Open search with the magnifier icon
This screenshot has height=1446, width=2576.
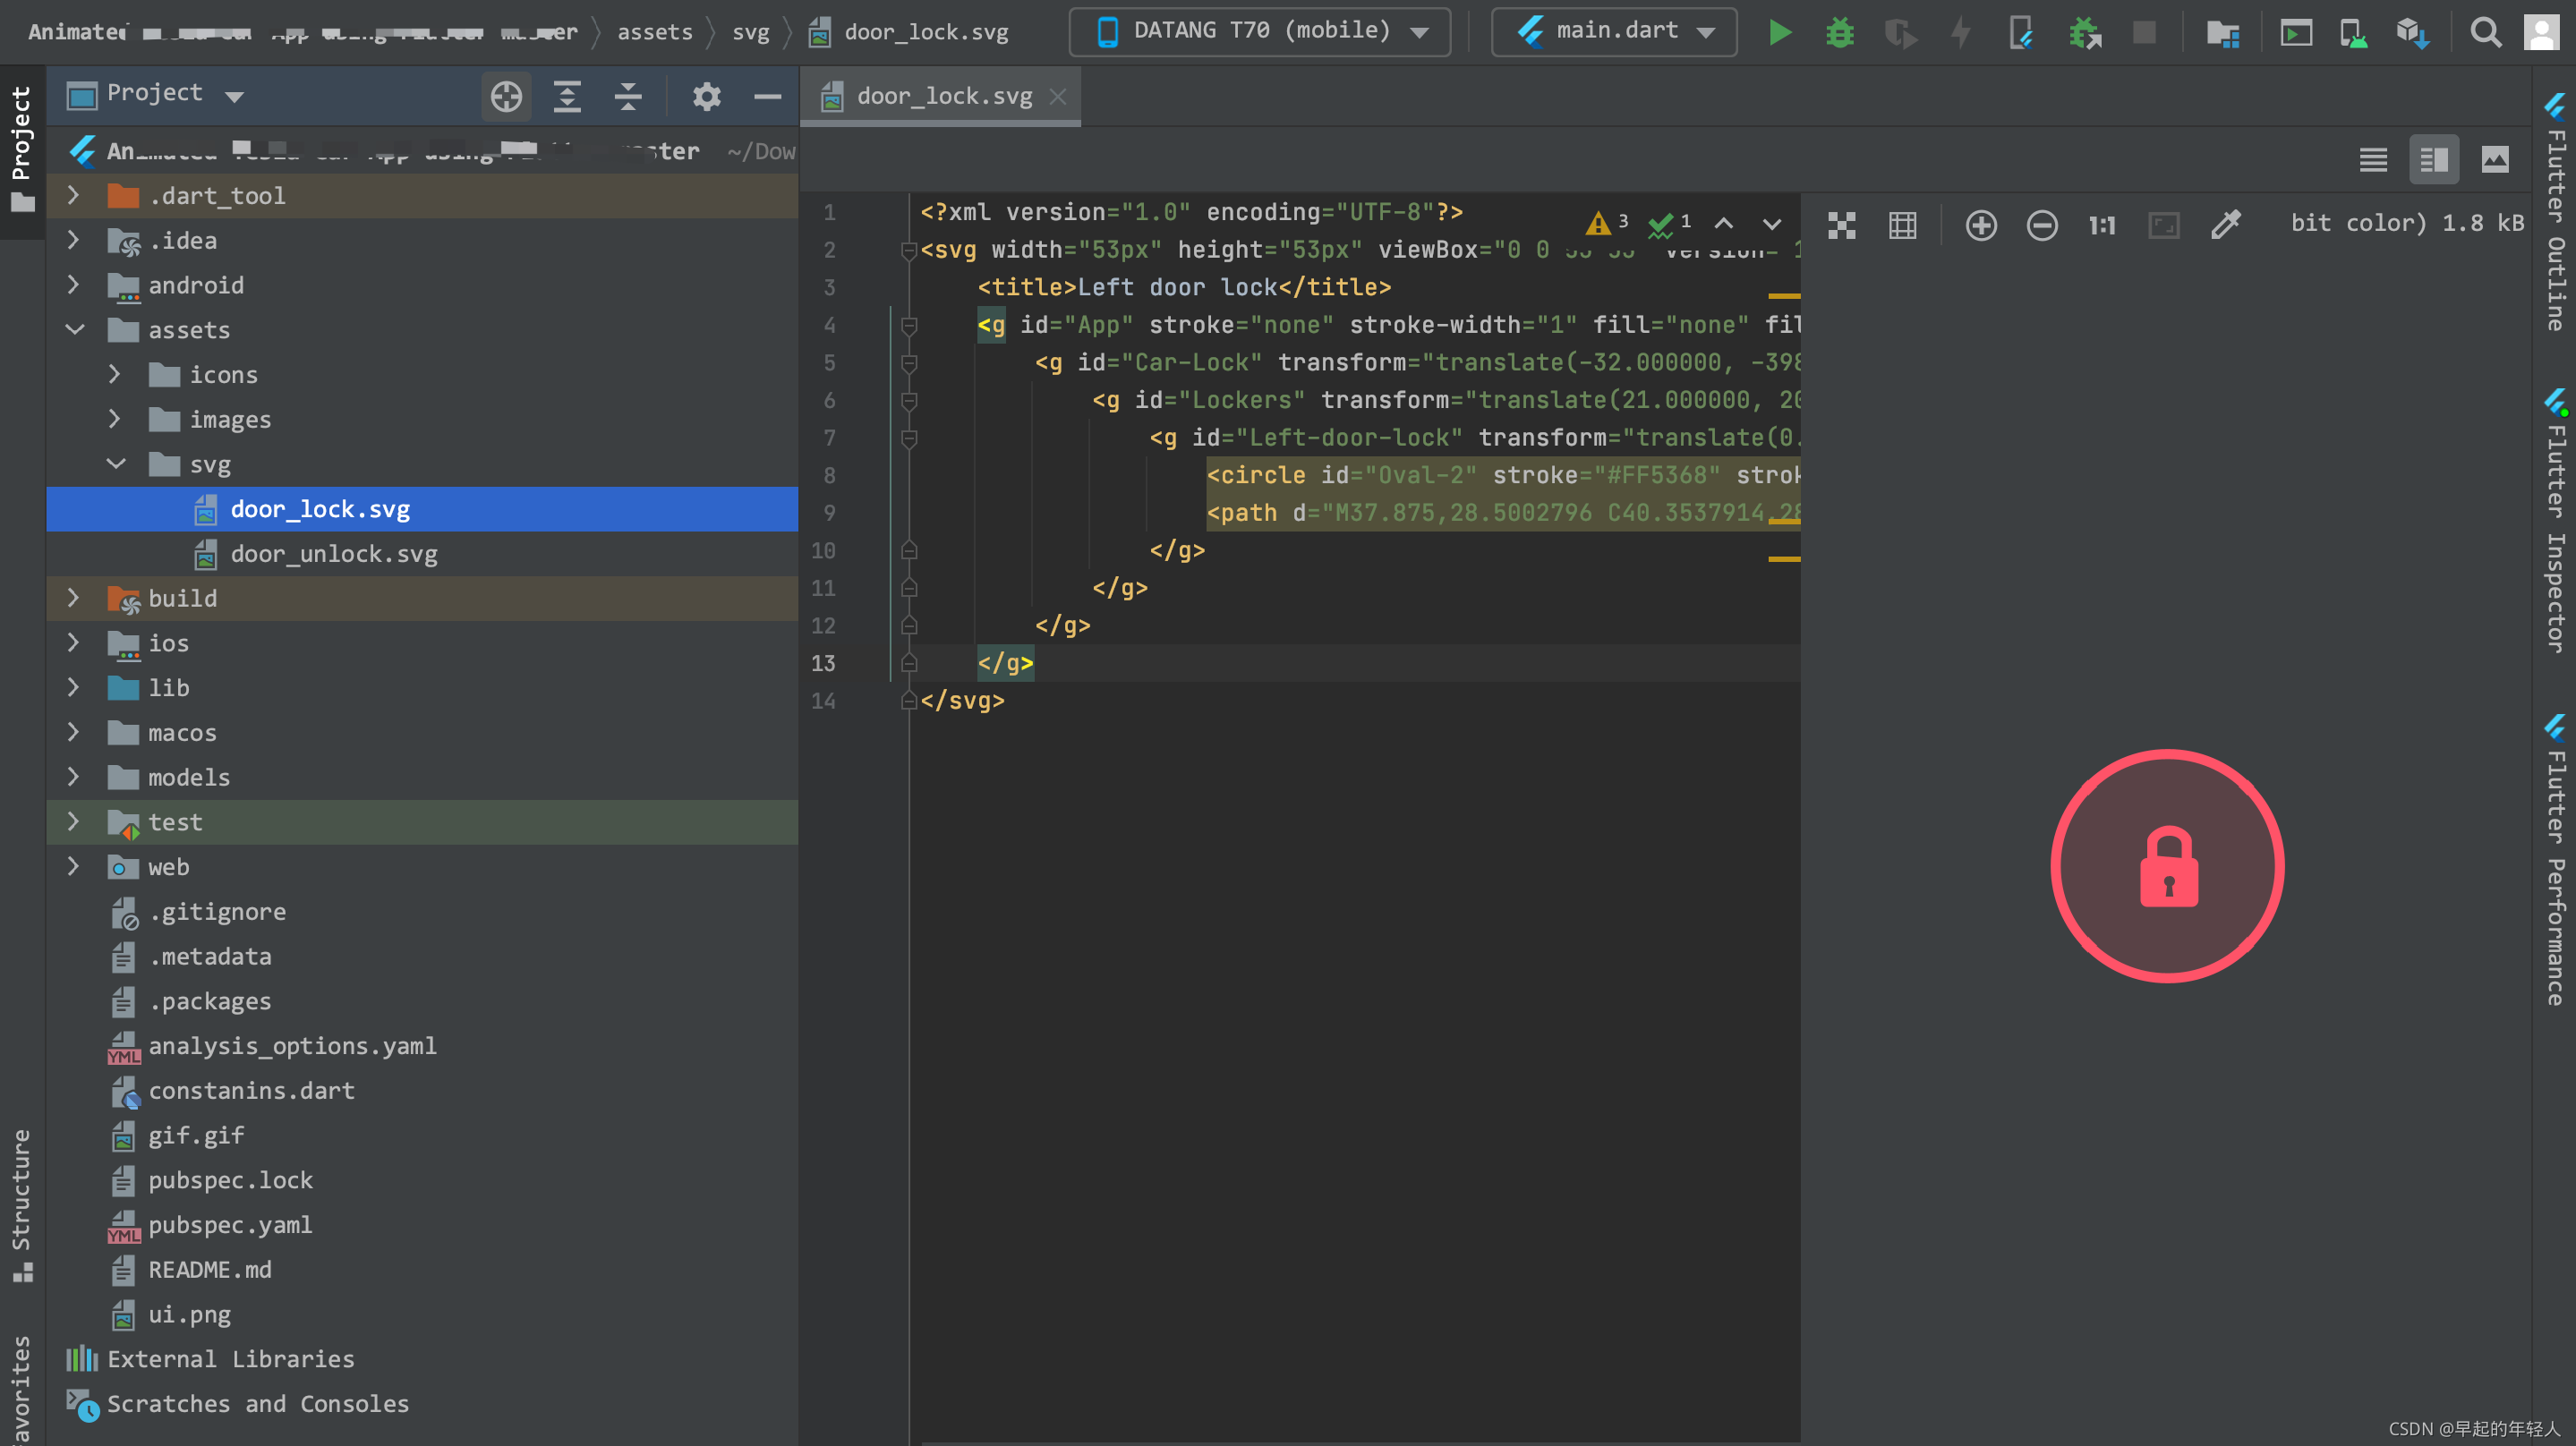coord(2486,32)
